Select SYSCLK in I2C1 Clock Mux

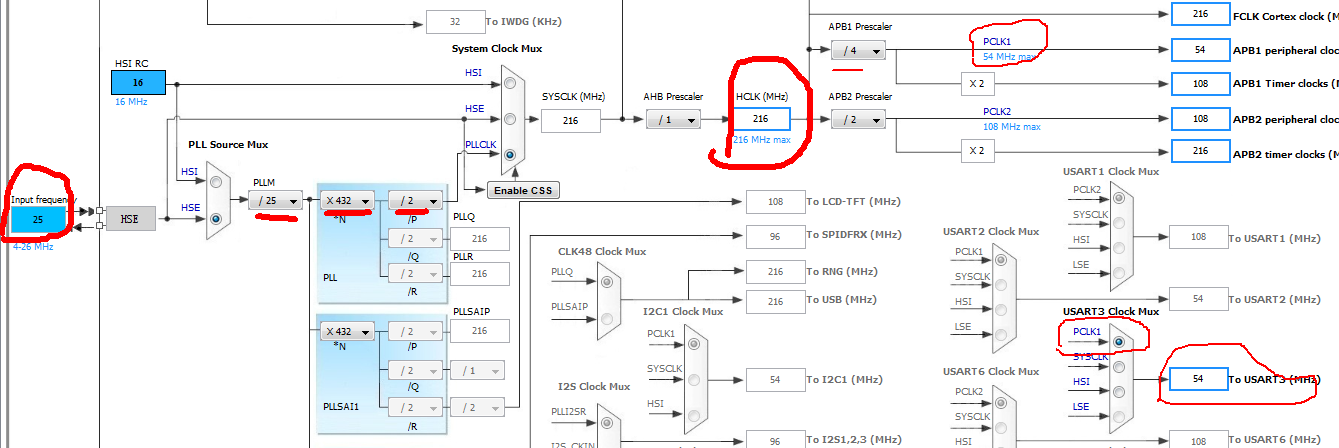pos(695,379)
